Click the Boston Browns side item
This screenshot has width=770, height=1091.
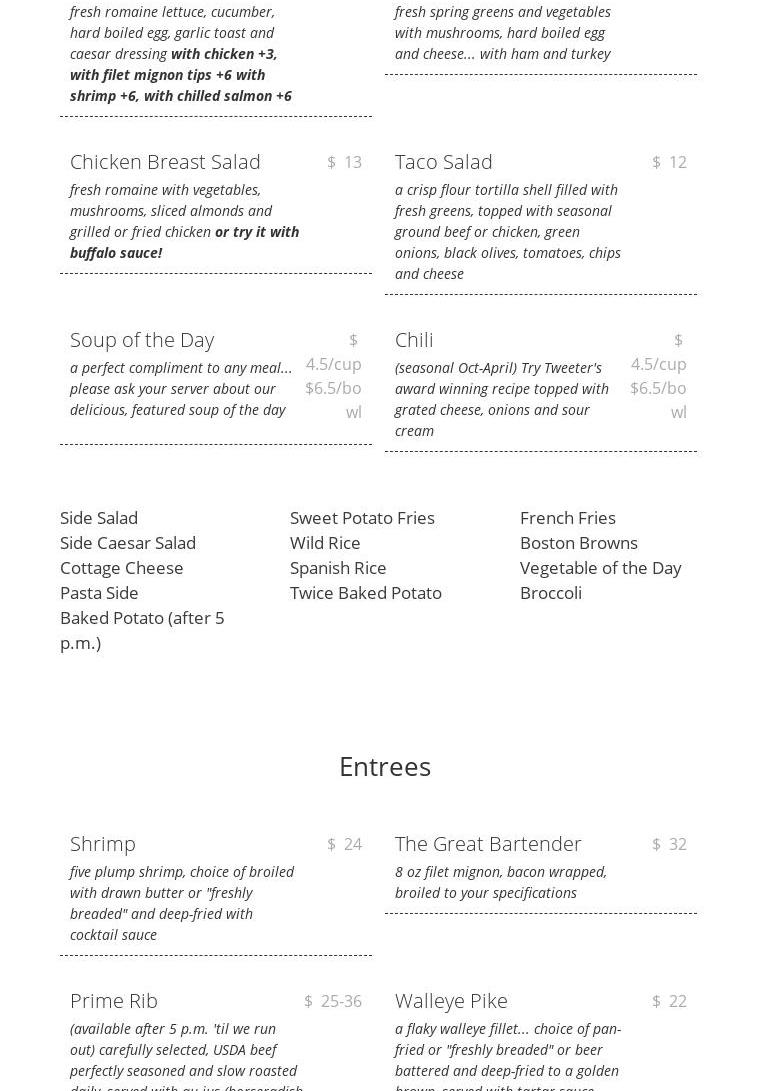click(x=578, y=543)
